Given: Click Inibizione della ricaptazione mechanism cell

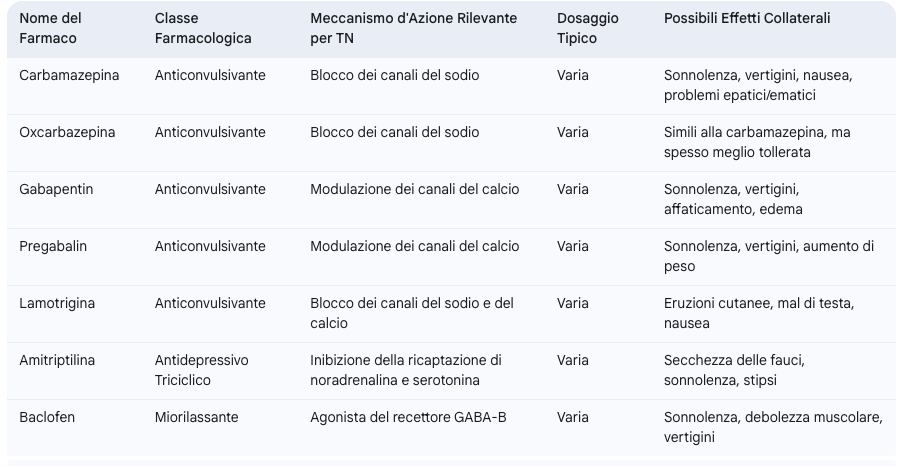Looking at the screenshot, I should [x=406, y=370].
